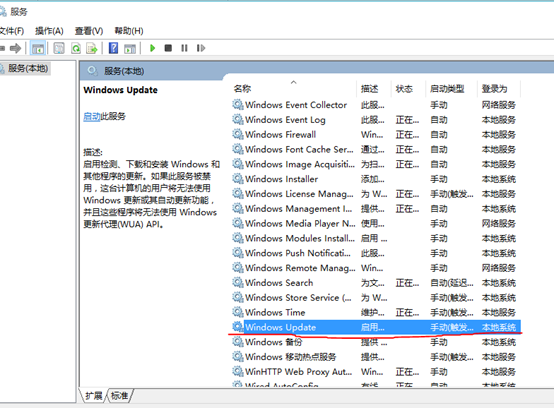The width and height of the screenshot is (554, 408).
Task: Select the Windows Time service name
Action: (275, 313)
